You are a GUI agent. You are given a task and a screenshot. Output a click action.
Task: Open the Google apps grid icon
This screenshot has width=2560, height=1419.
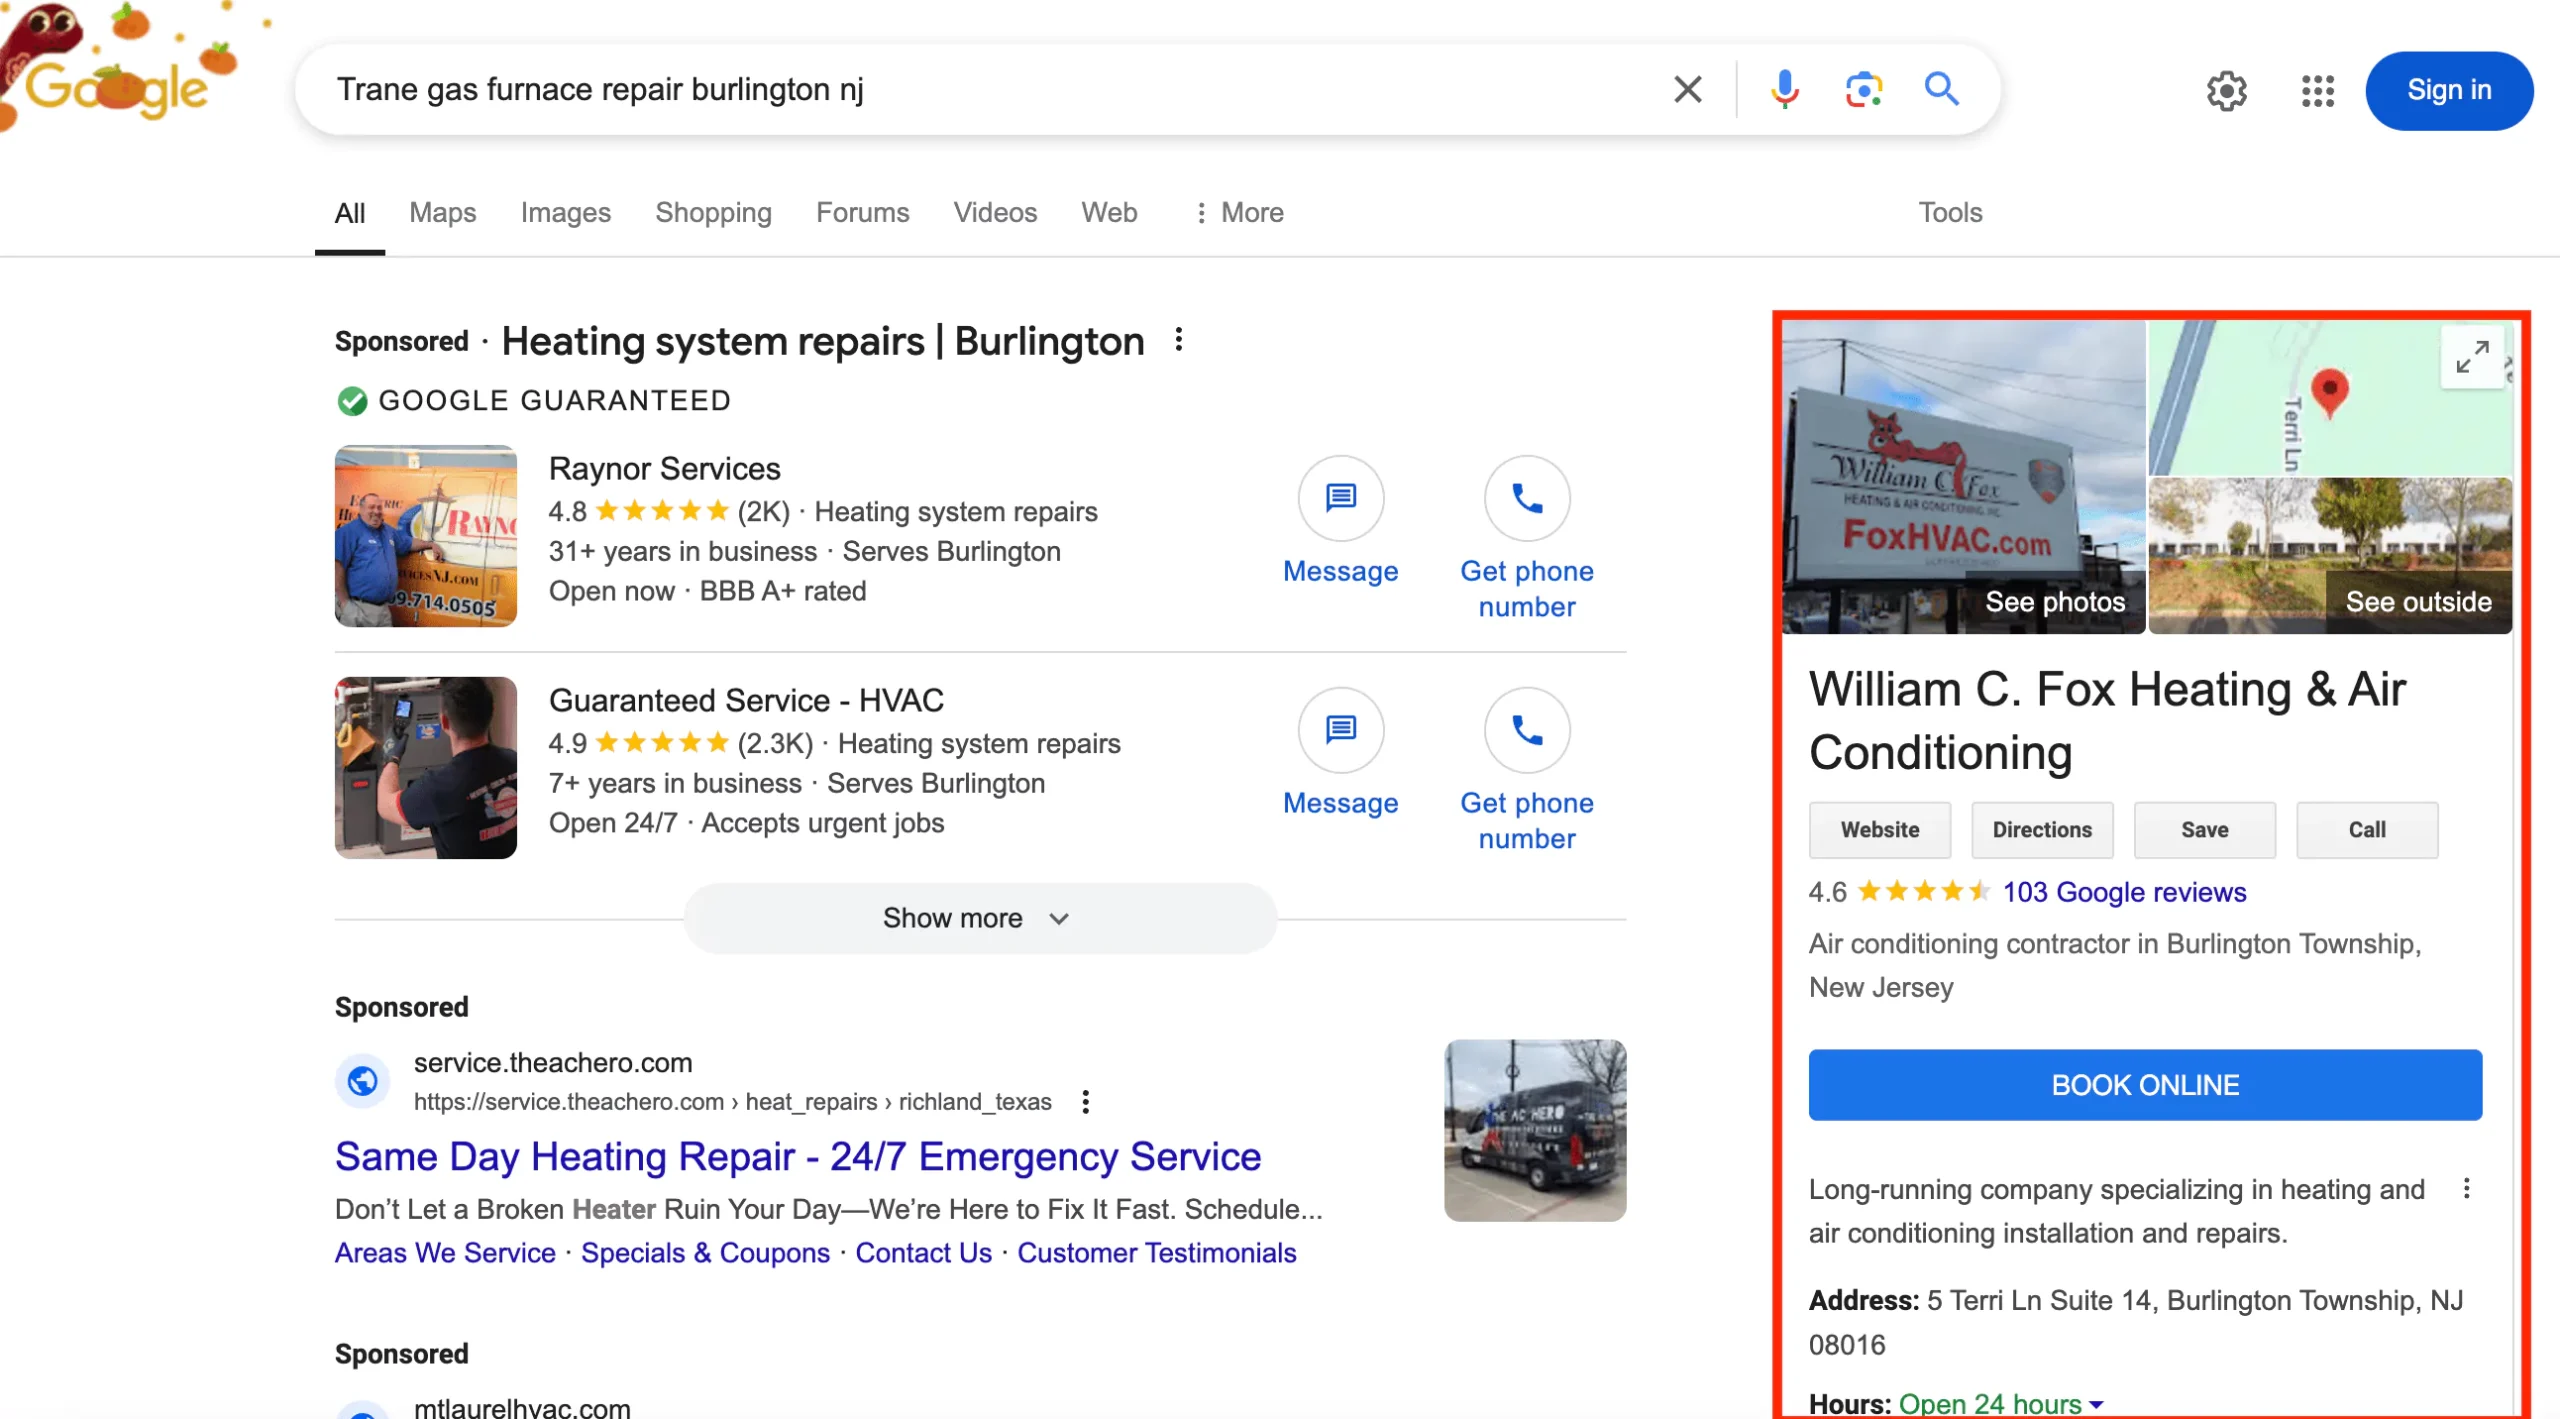point(2317,91)
